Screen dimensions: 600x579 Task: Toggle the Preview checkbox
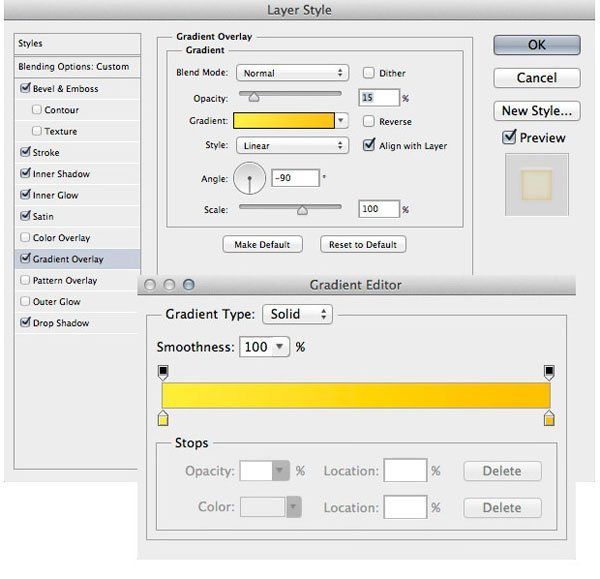509,137
